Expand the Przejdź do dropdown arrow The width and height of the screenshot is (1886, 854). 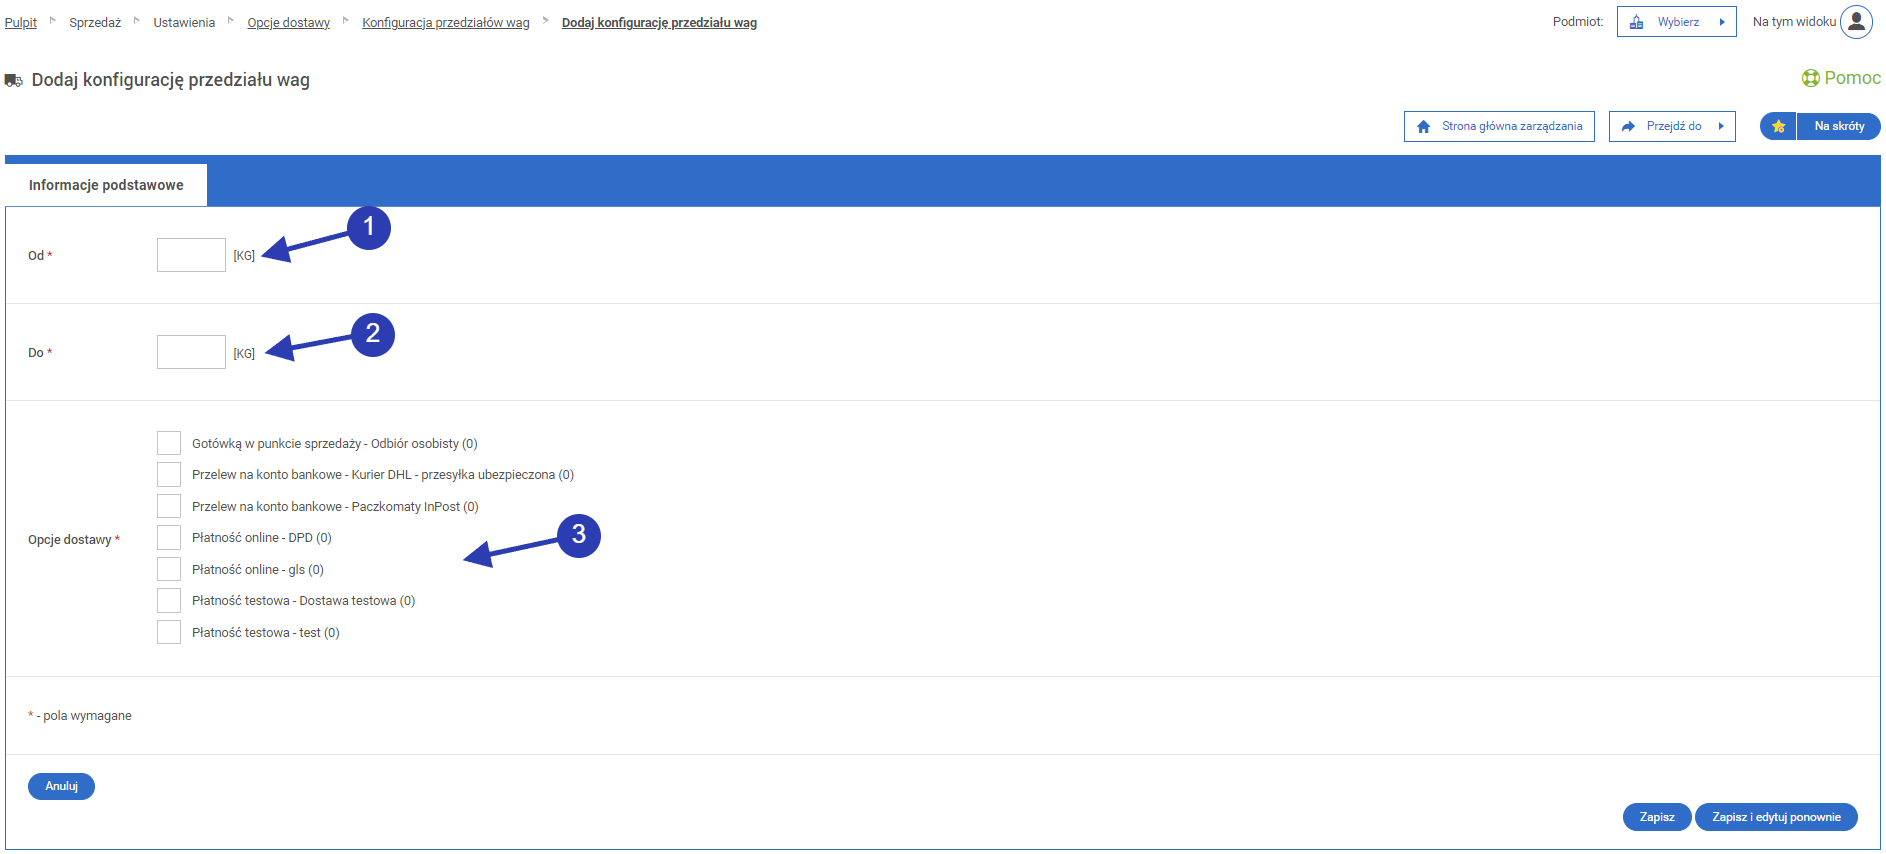1721,127
